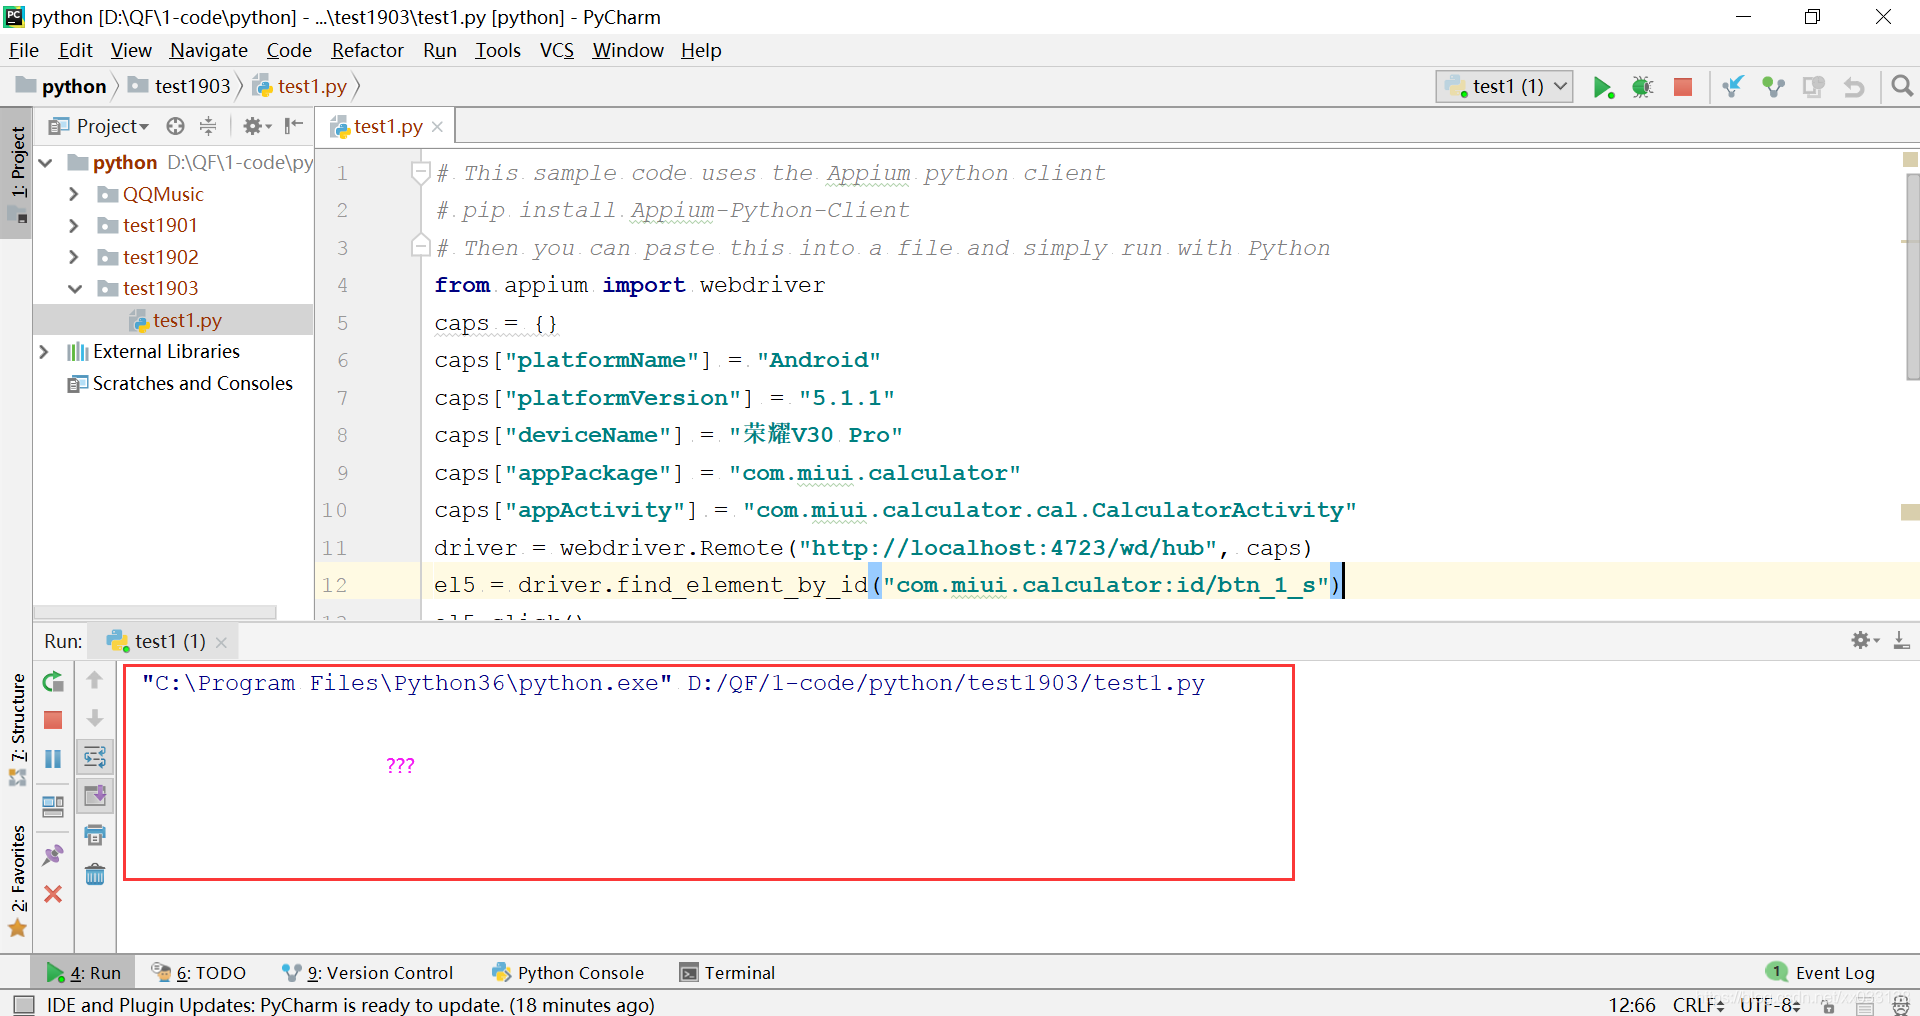Open the Help menu
The image size is (1920, 1016).
[701, 50]
